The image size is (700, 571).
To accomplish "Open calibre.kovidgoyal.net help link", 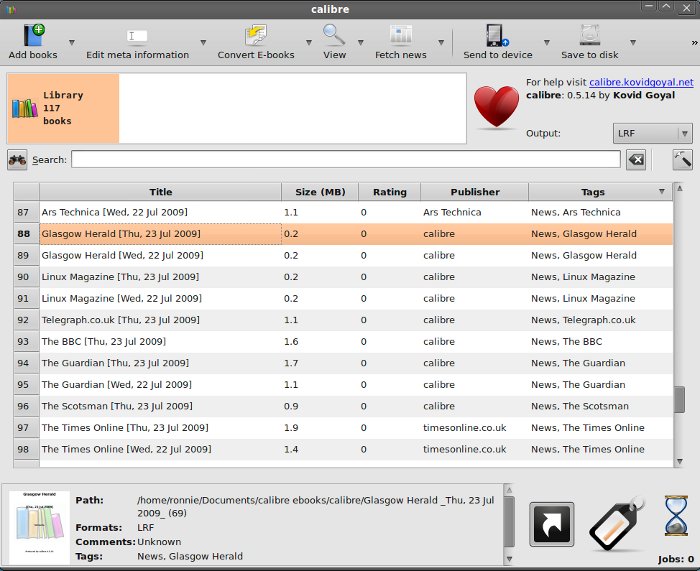I will [x=641, y=82].
